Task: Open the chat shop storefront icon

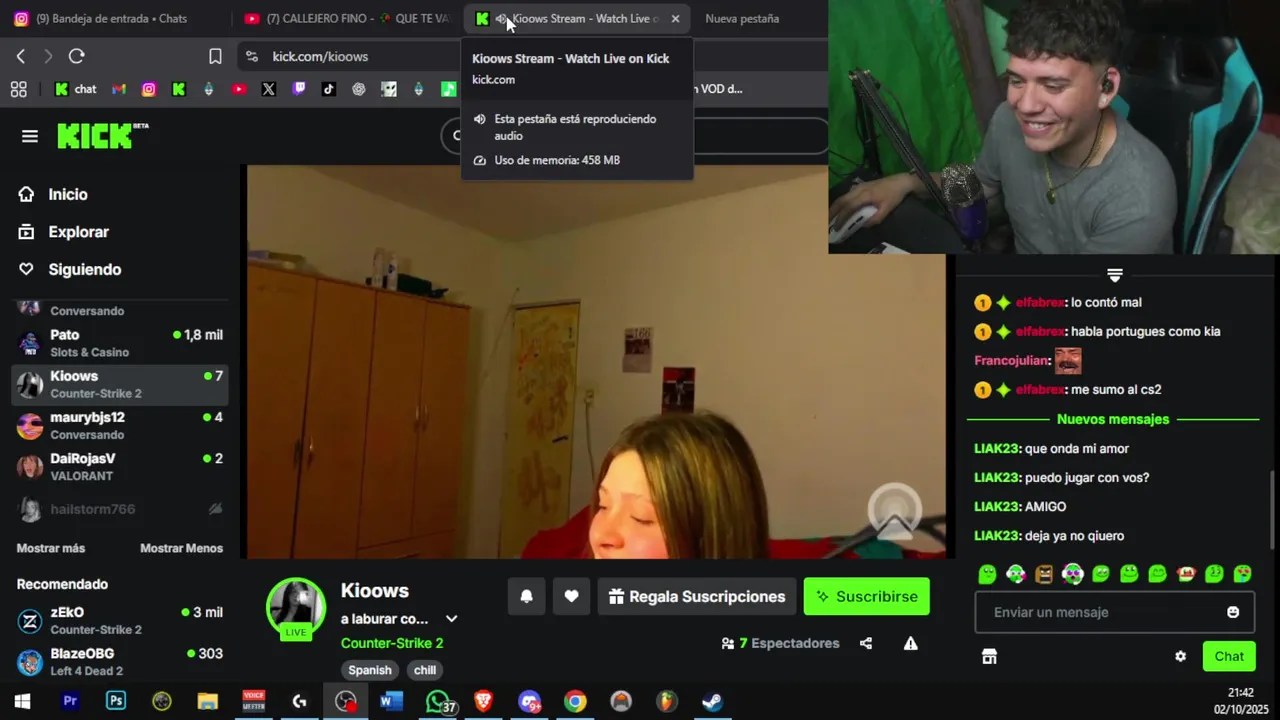Action: [989, 657]
